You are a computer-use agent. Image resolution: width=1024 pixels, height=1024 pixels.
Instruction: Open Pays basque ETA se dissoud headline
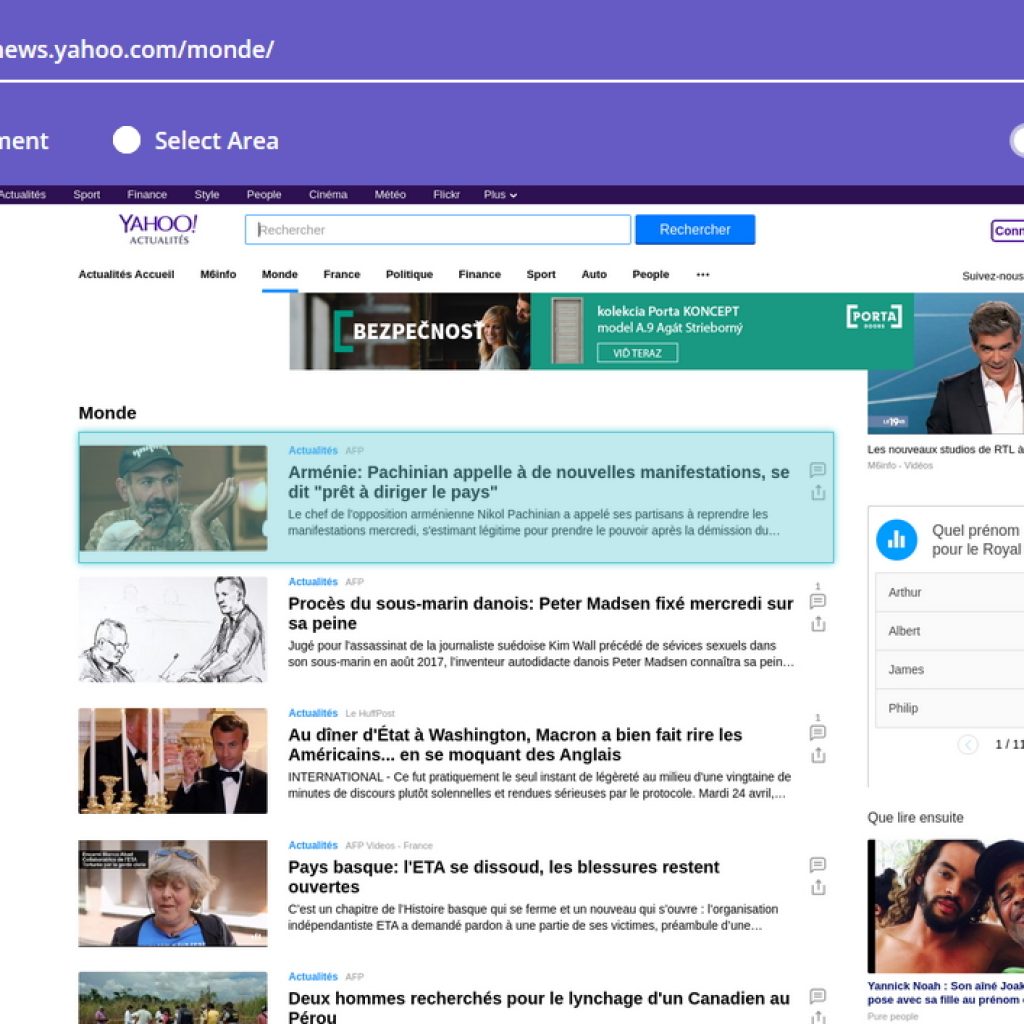tap(504, 877)
